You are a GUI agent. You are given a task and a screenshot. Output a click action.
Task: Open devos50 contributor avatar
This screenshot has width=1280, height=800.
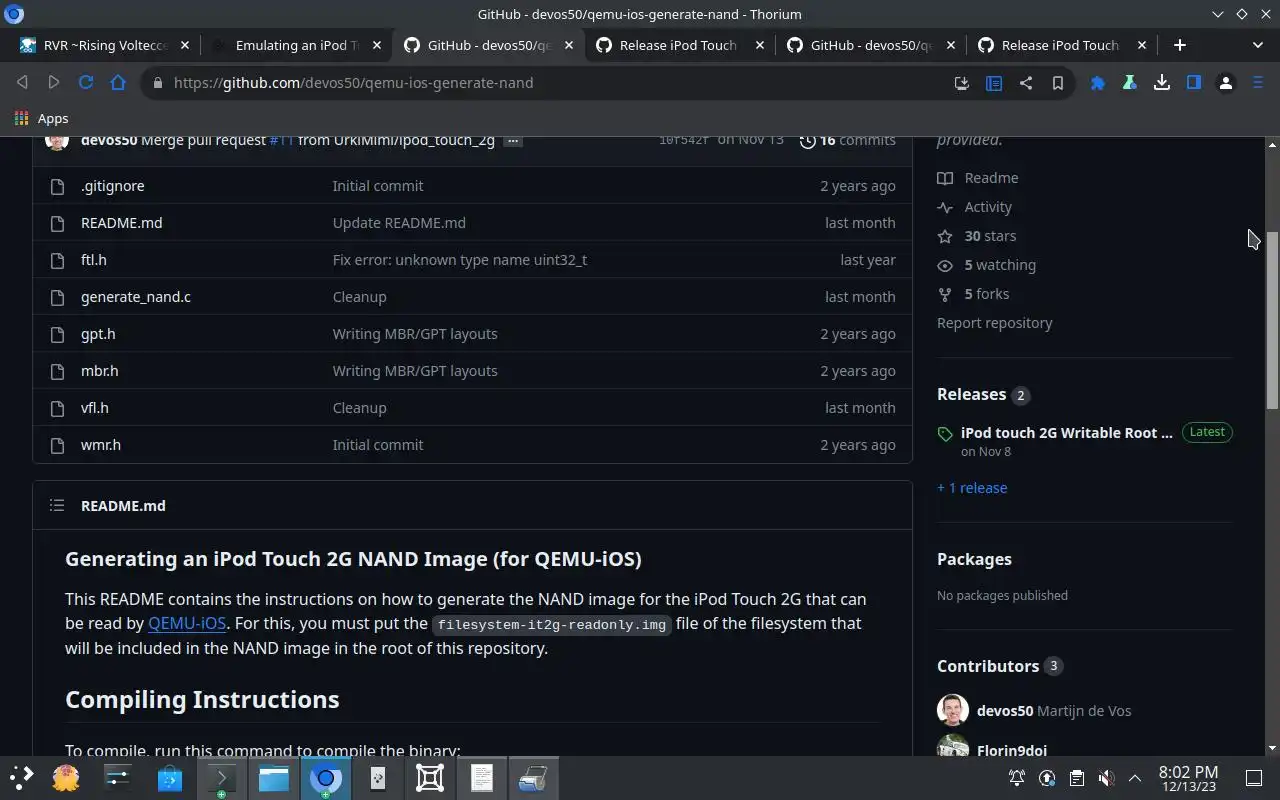pos(953,711)
